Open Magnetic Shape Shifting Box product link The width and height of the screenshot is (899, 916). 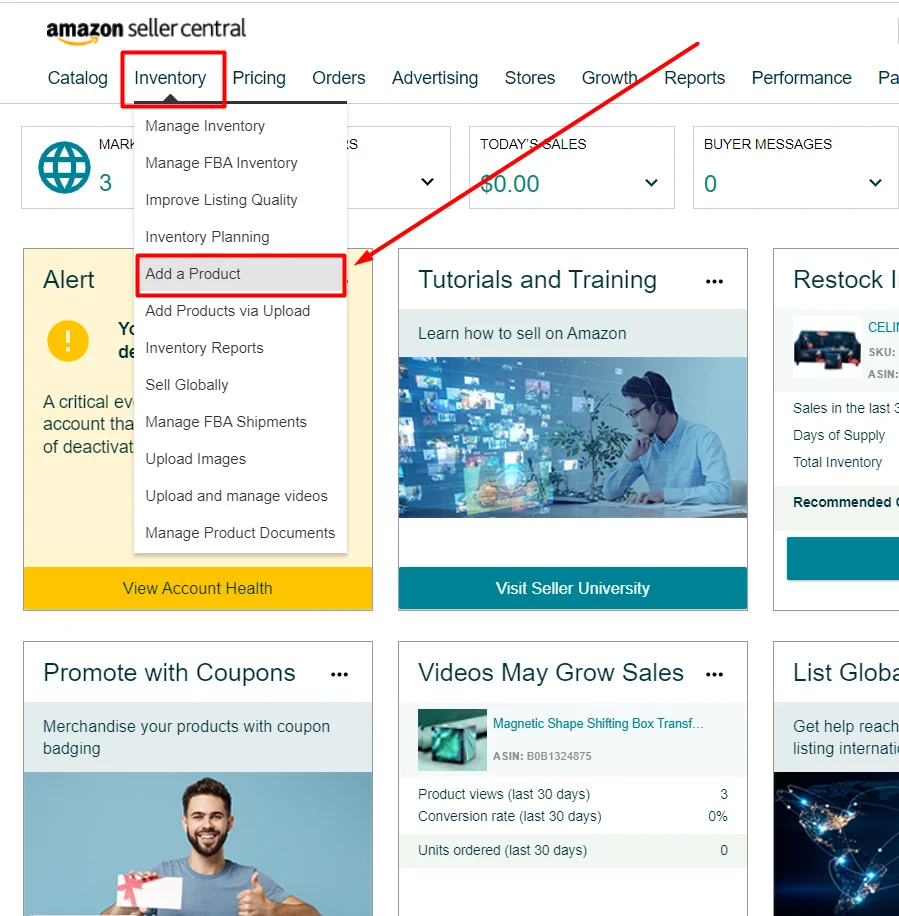tap(598, 723)
